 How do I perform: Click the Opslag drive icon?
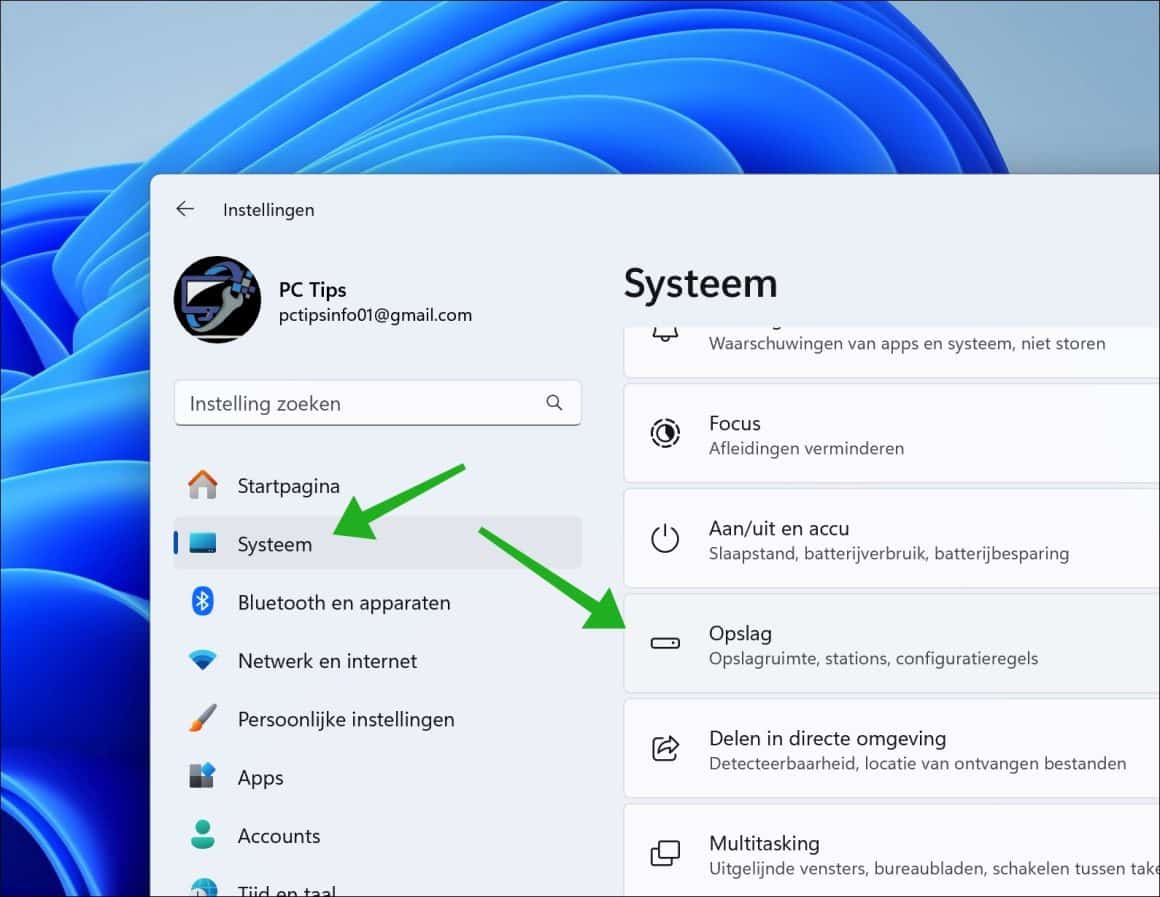point(665,643)
